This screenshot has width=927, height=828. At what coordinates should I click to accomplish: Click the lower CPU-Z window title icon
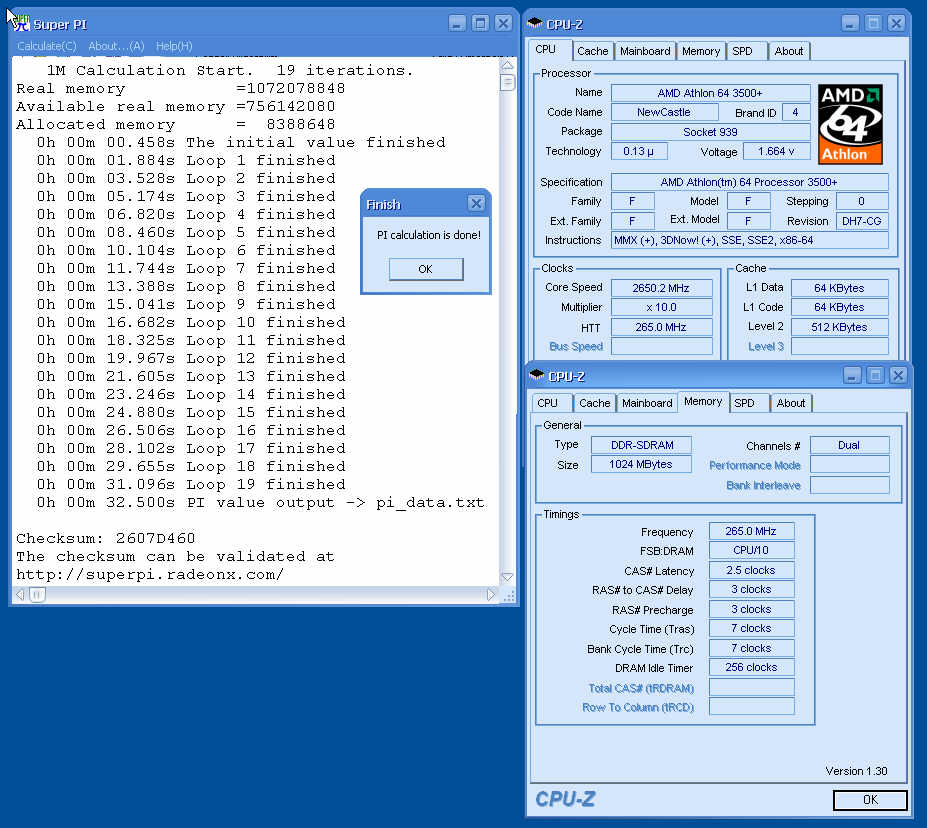coord(537,376)
